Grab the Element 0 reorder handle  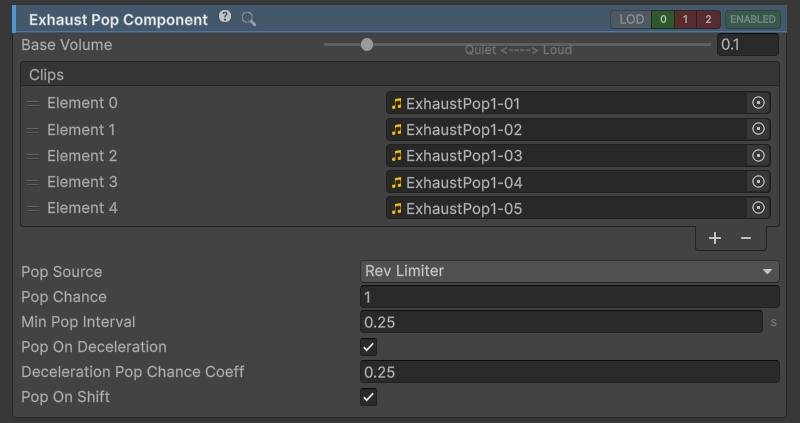pyautogui.click(x=33, y=104)
